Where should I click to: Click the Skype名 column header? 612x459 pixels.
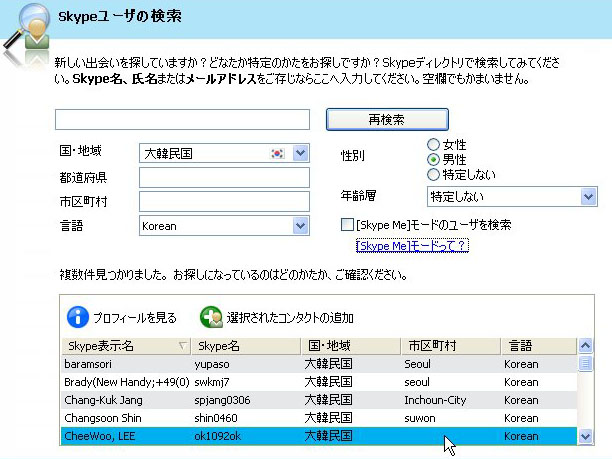(x=246, y=346)
